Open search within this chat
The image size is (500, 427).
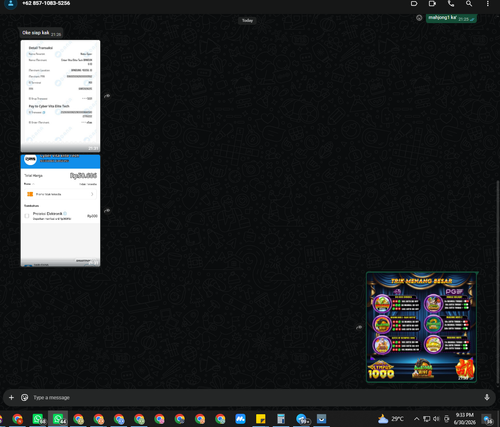pos(469,4)
